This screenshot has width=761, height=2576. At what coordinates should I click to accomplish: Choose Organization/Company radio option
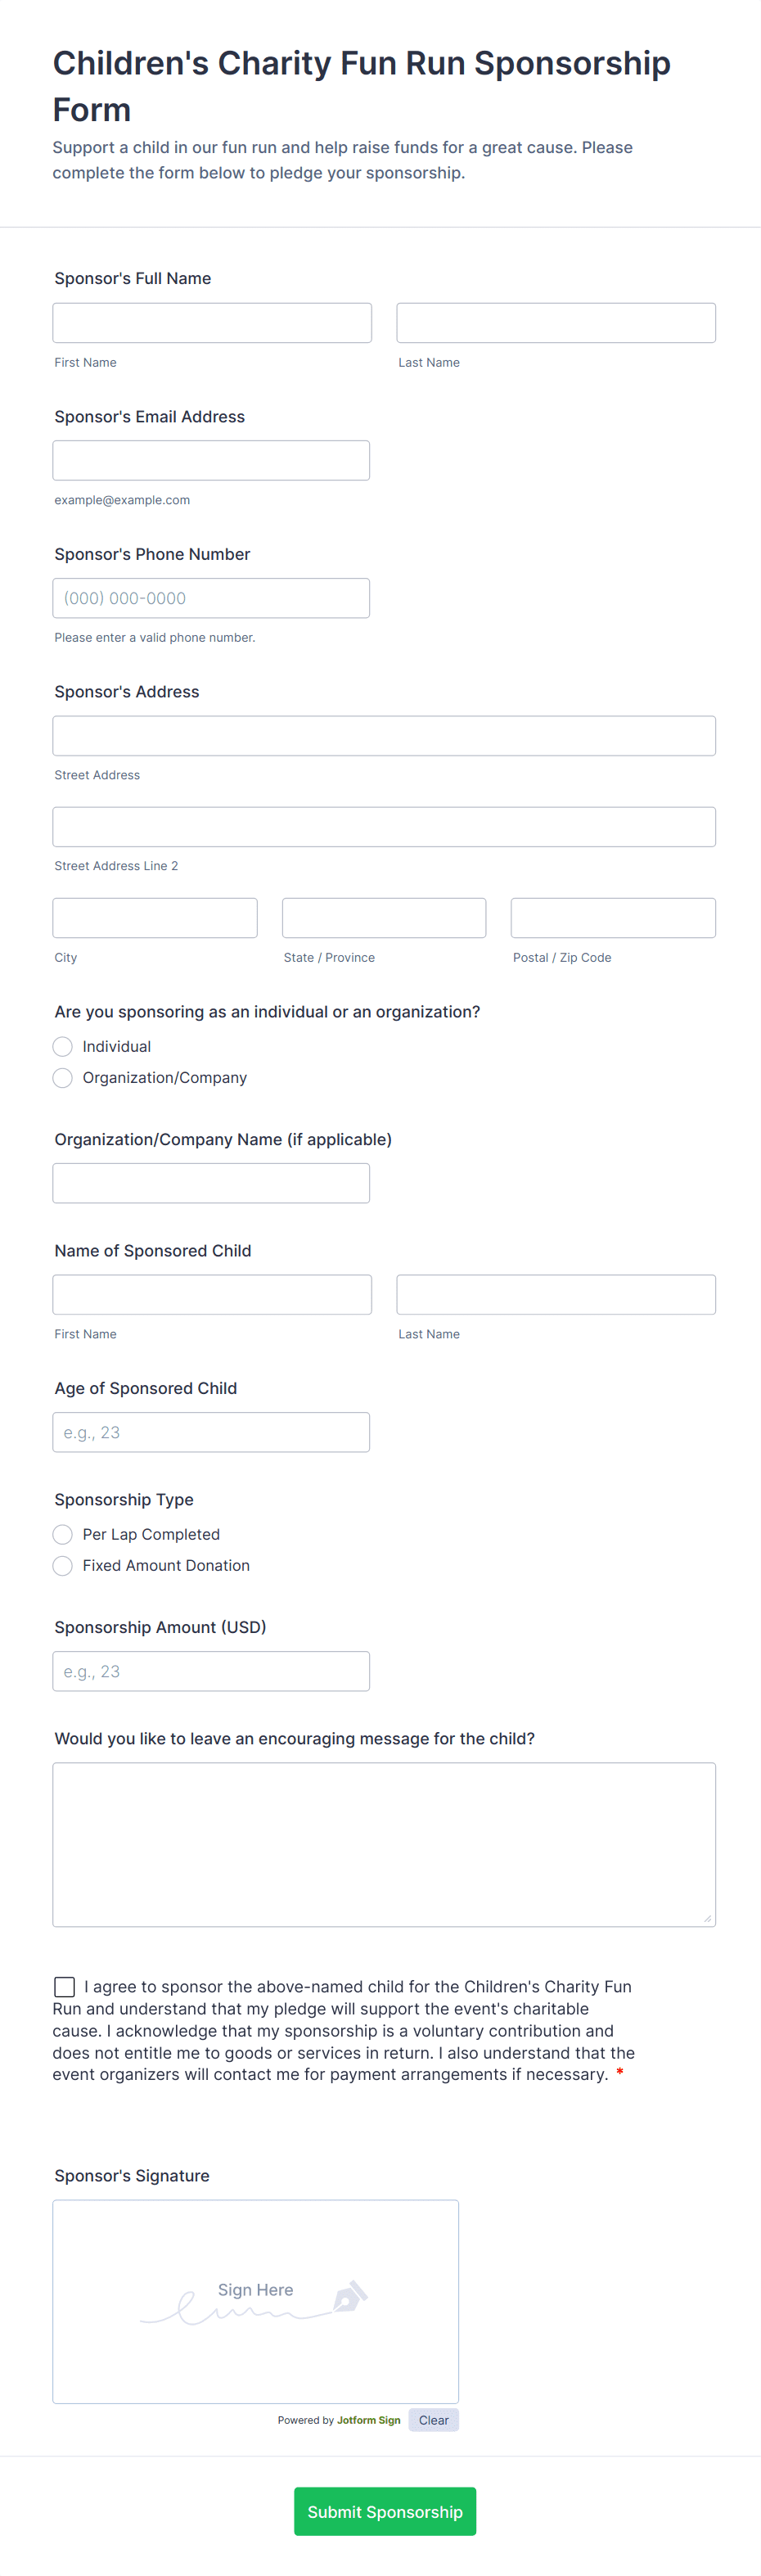tap(63, 1077)
